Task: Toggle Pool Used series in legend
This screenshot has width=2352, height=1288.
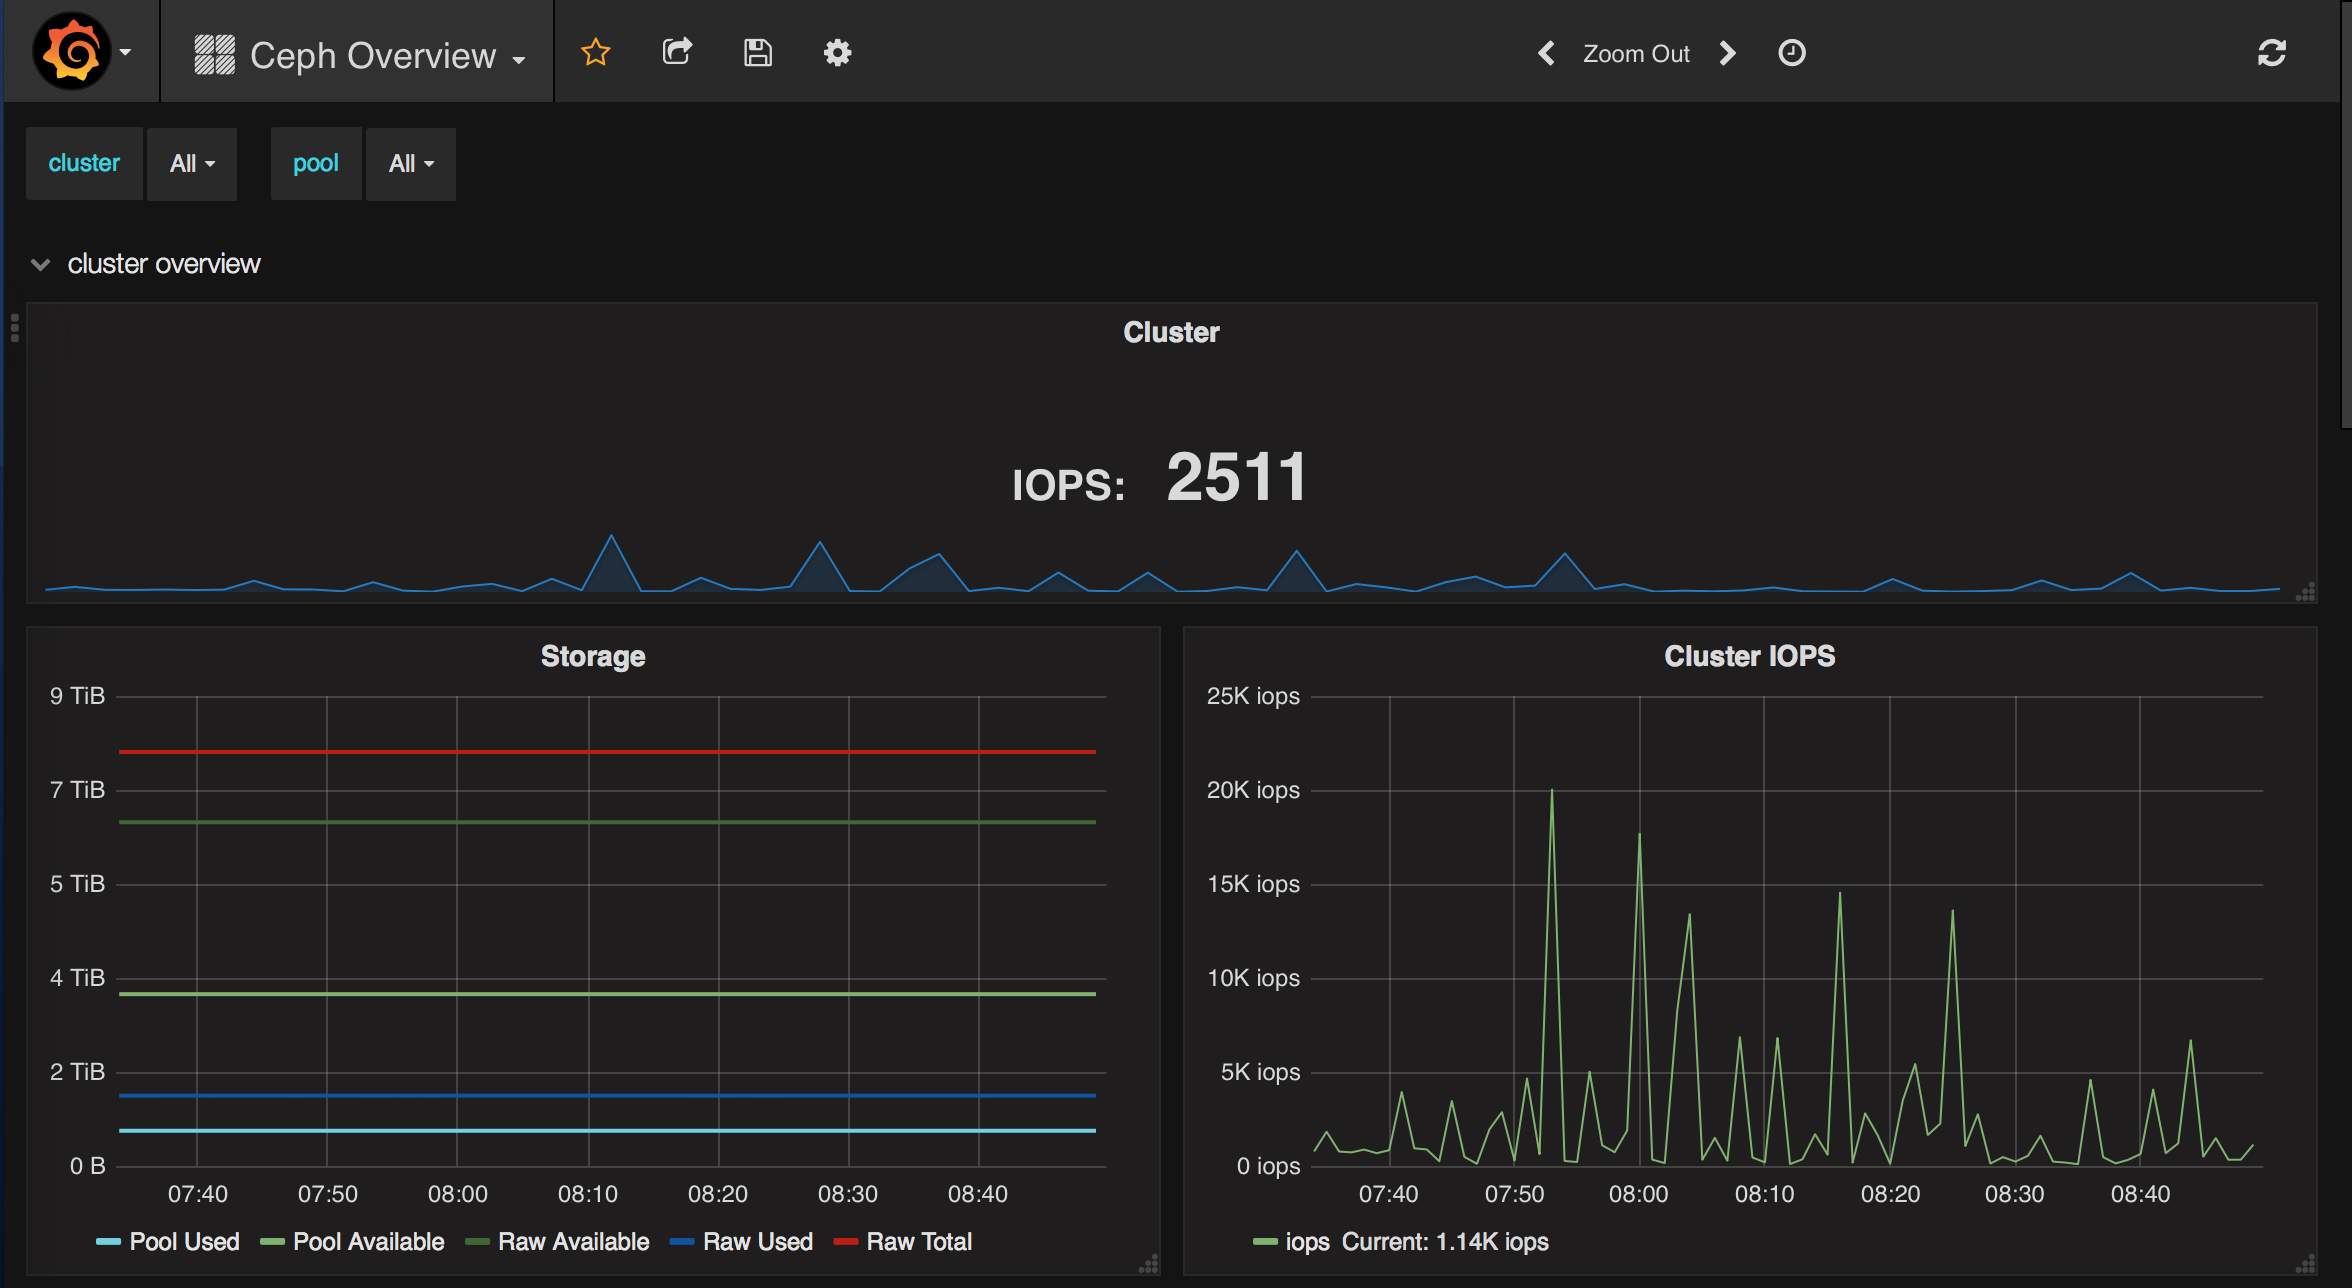Action: [x=184, y=1242]
